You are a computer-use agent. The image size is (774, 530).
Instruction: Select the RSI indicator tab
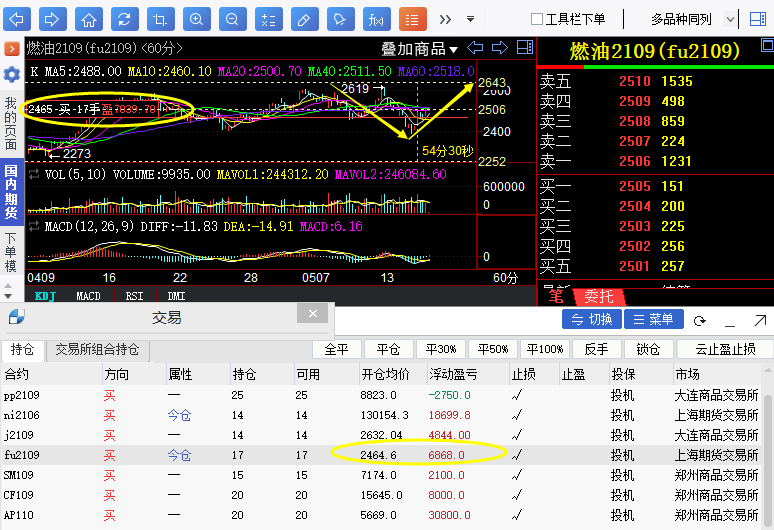(134, 296)
